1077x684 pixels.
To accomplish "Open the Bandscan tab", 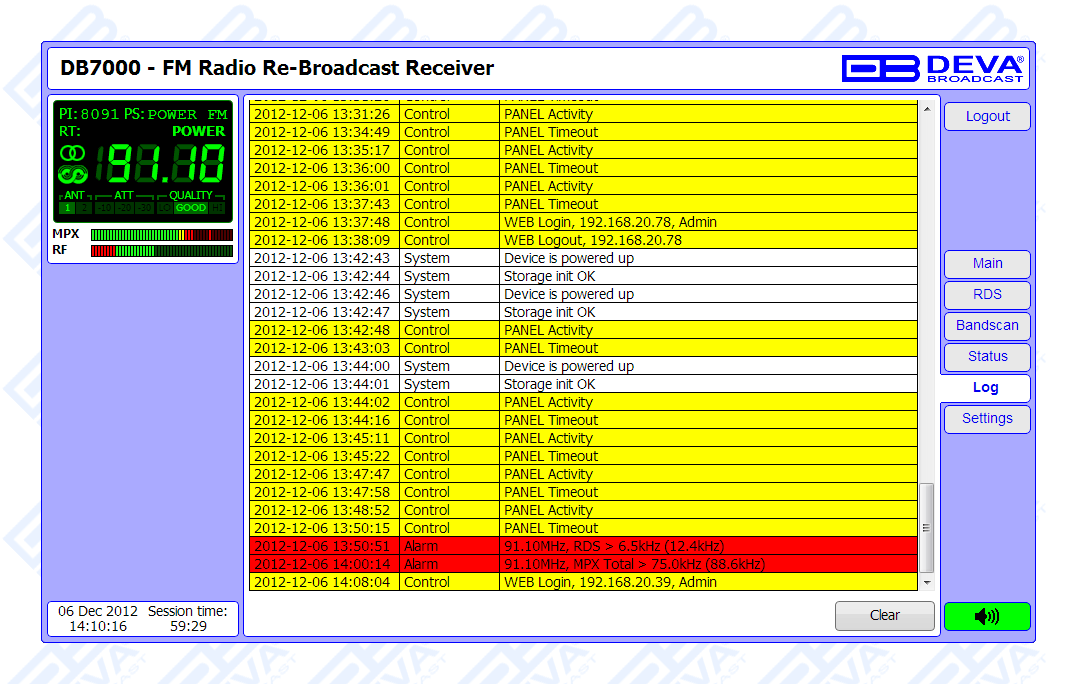I will (x=986, y=326).
